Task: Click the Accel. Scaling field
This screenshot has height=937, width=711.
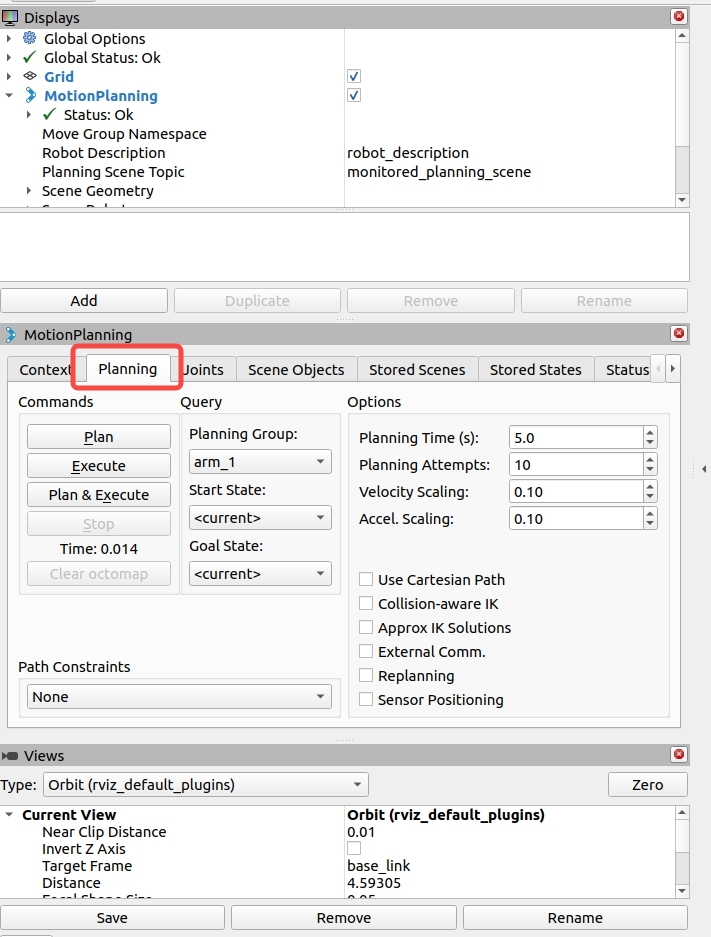Action: click(x=576, y=518)
